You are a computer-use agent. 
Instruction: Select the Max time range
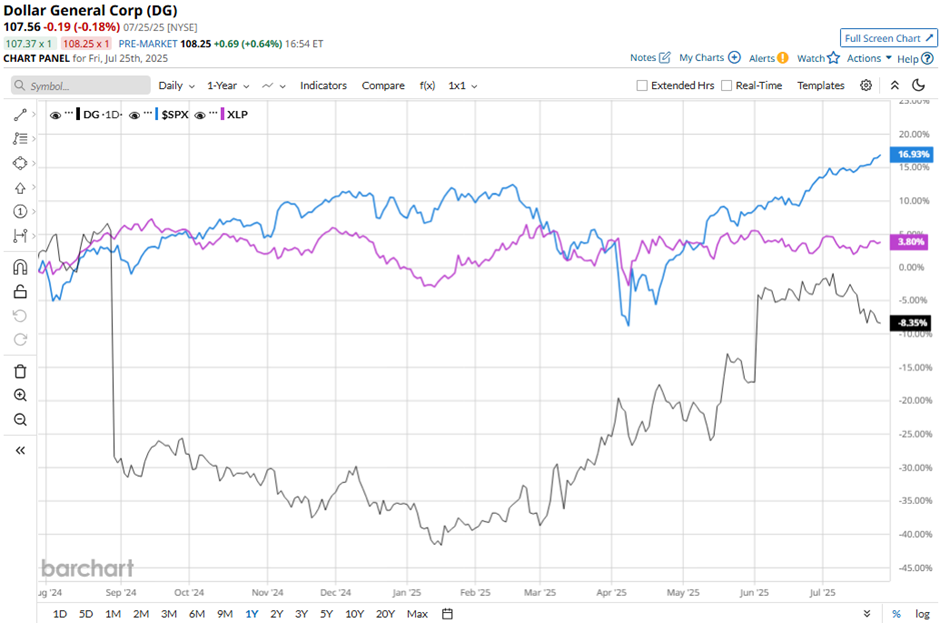tap(417, 614)
